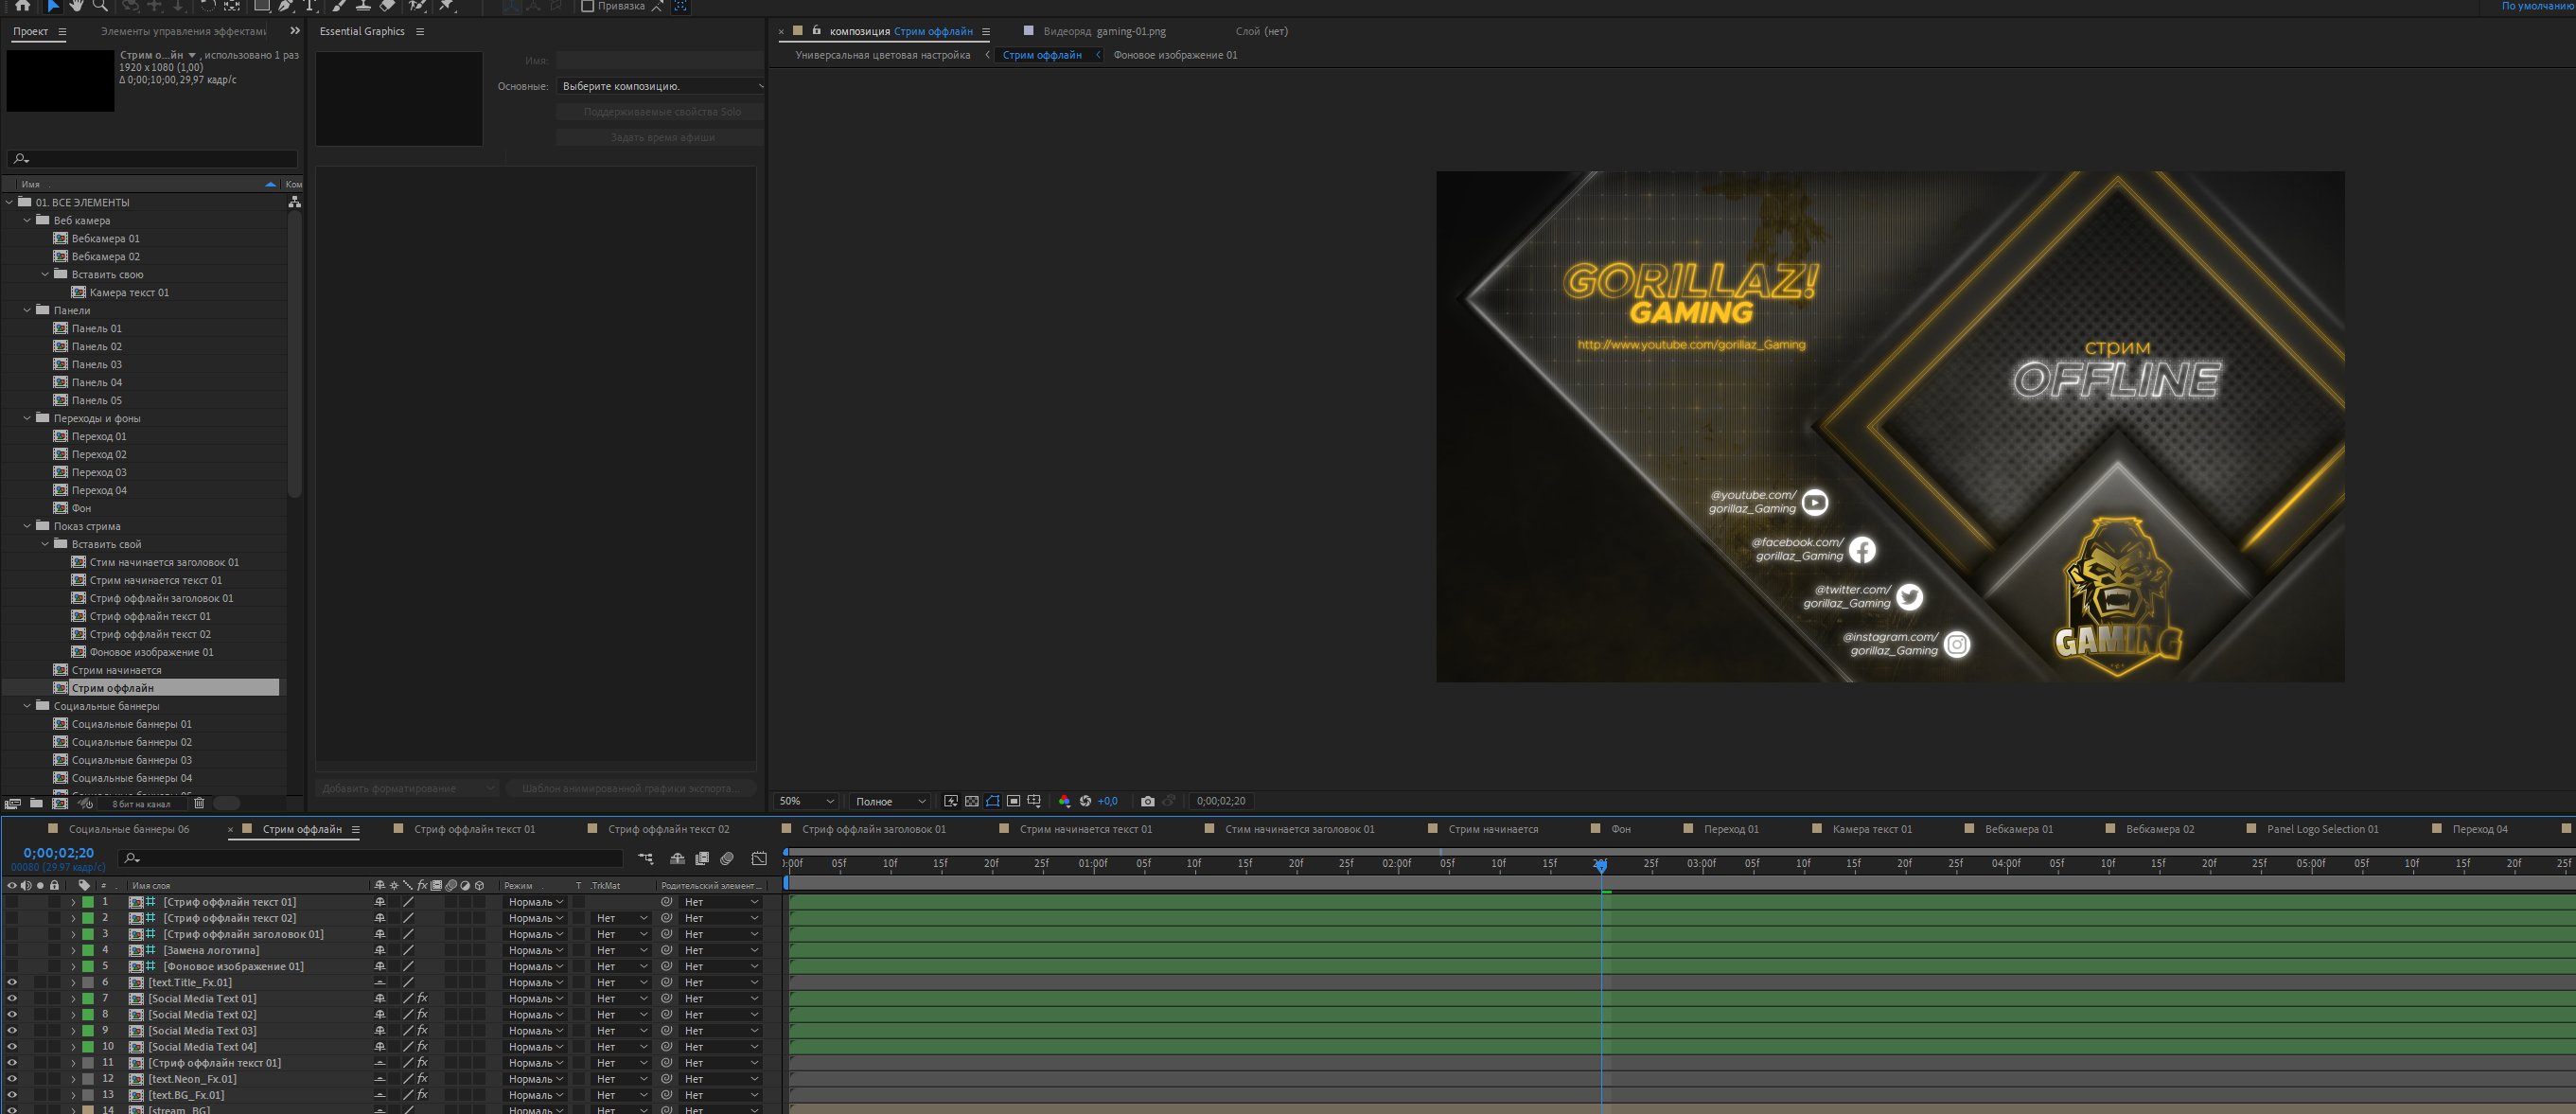Create a new folder in Project panel

[x=36, y=803]
